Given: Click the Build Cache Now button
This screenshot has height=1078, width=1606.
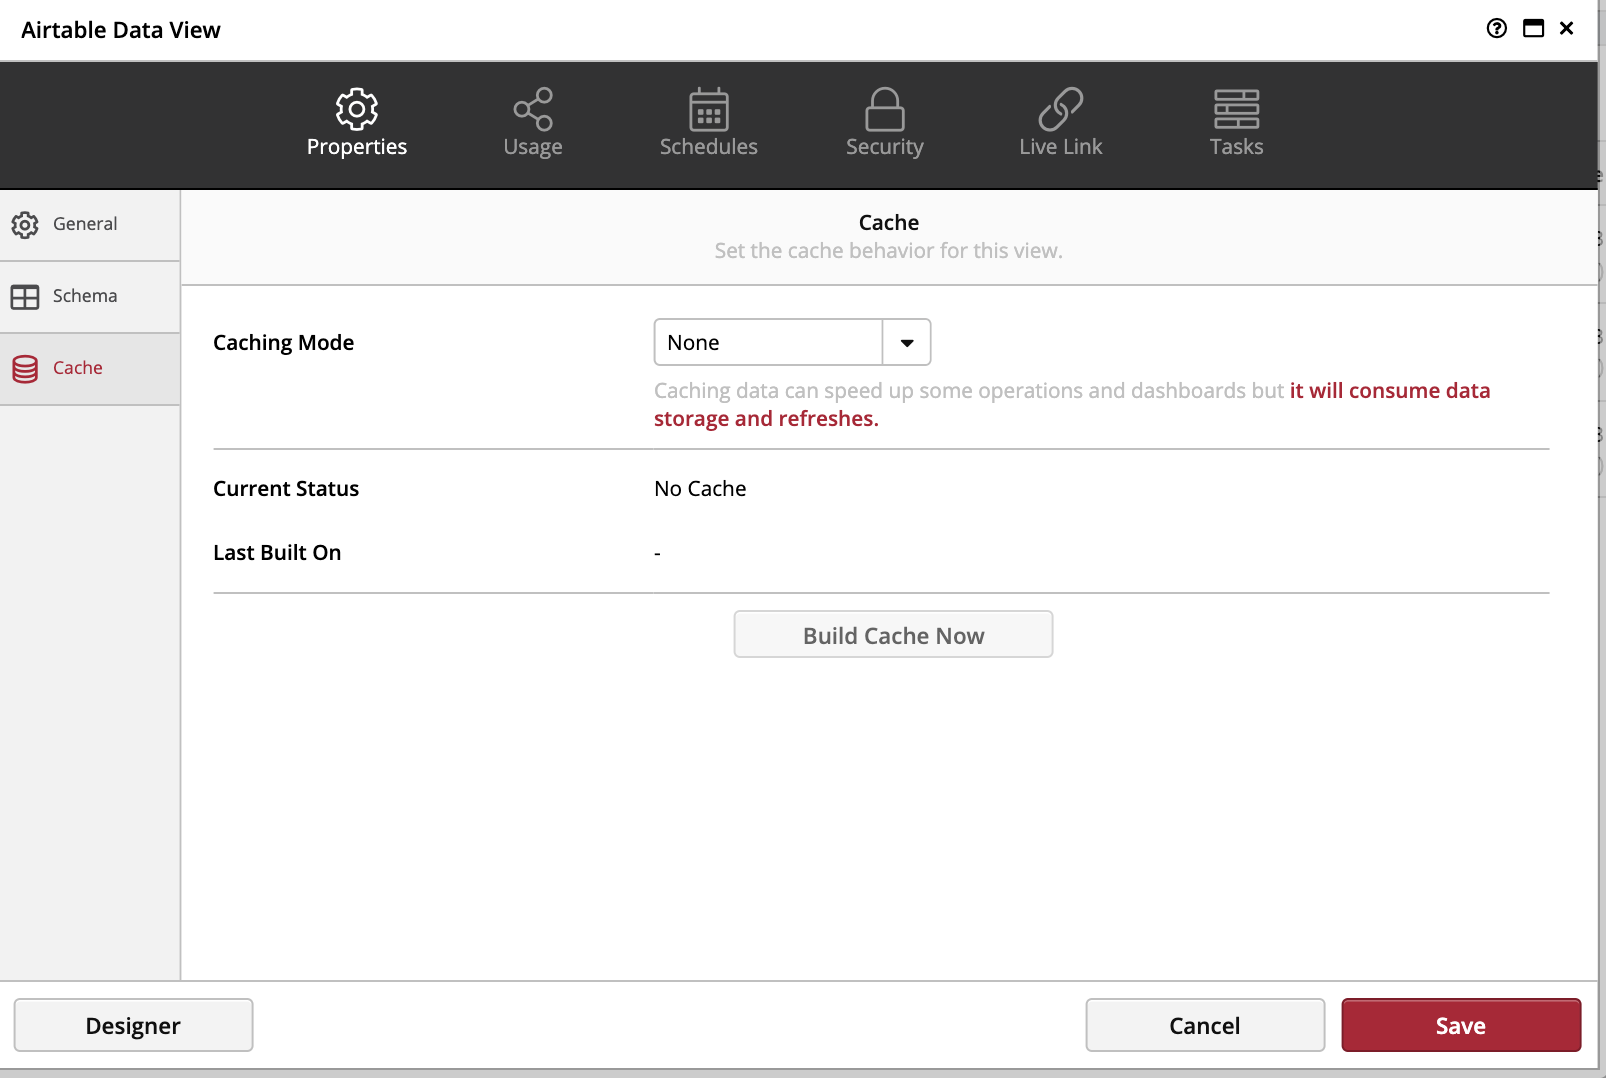Looking at the screenshot, I should 893,635.
